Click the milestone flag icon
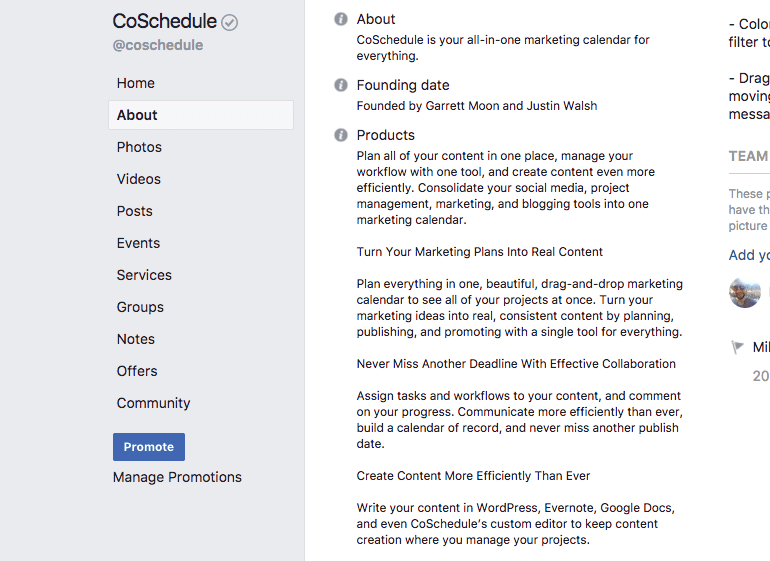770x561 pixels. coord(738,347)
